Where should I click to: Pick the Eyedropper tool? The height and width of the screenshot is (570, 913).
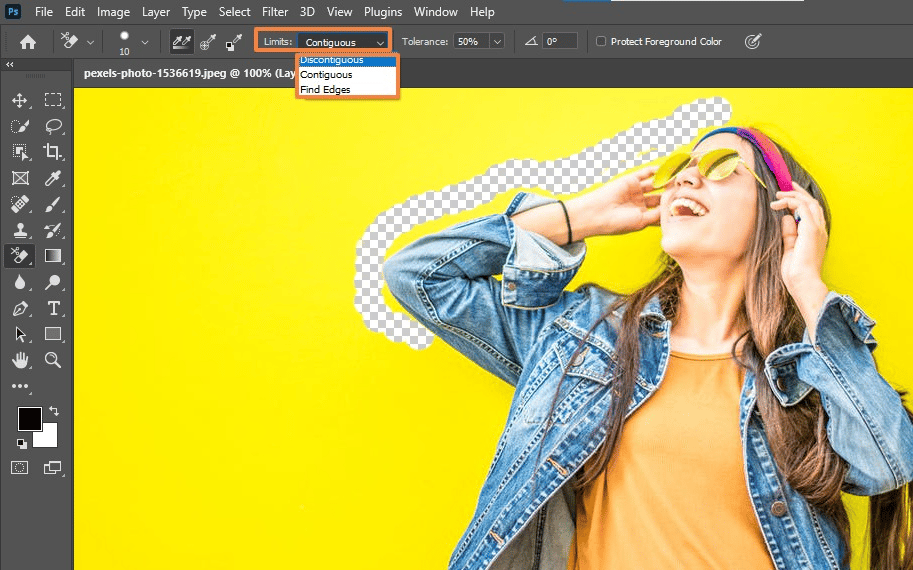tap(53, 178)
